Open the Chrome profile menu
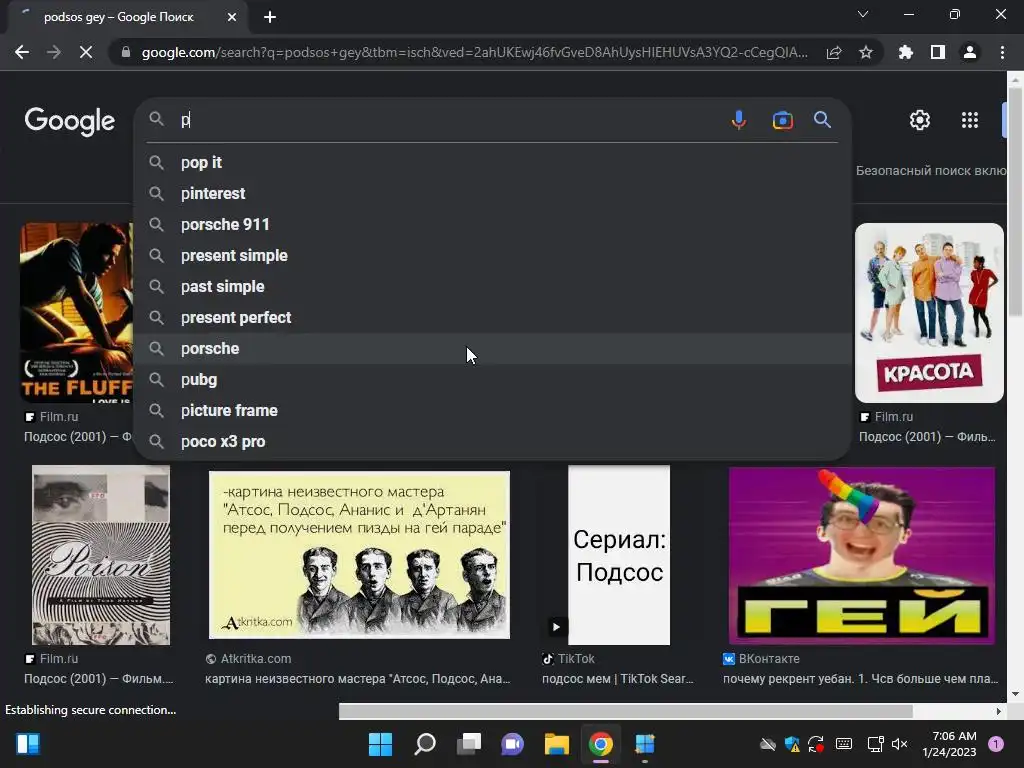The width and height of the screenshot is (1024, 768). 970,52
